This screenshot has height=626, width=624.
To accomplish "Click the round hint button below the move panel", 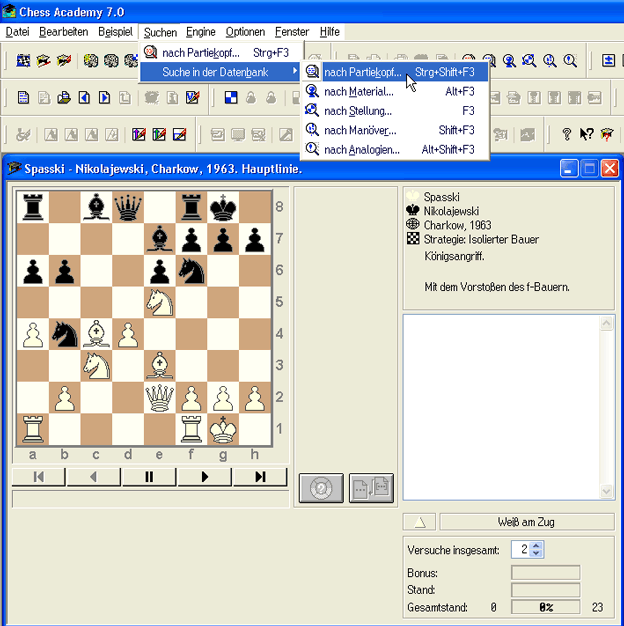I will point(321,488).
